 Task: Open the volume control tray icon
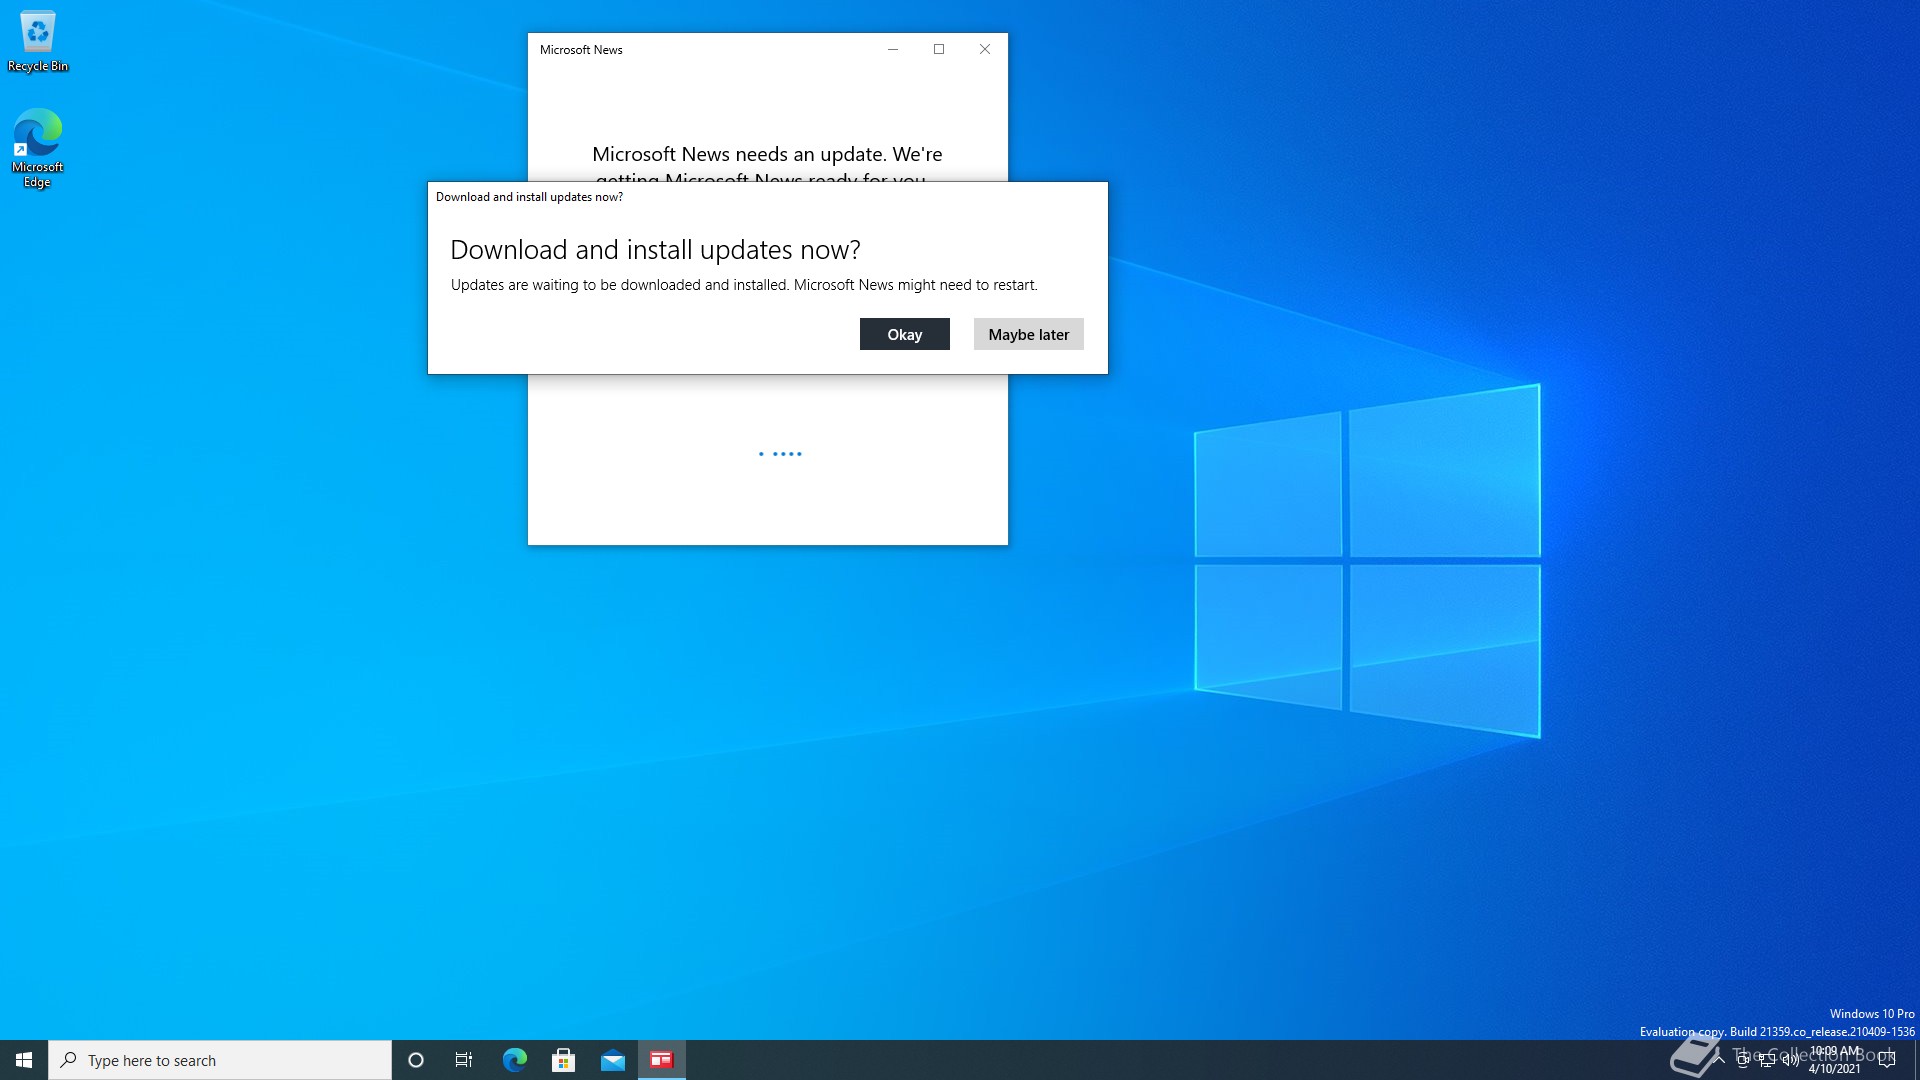click(1791, 1060)
